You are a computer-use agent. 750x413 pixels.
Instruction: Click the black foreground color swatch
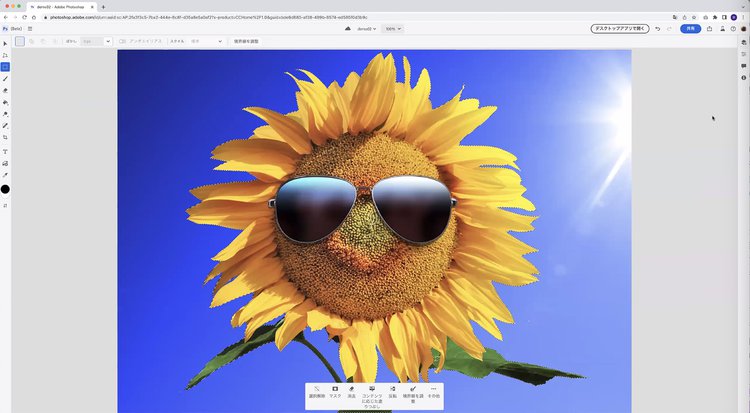(5, 189)
